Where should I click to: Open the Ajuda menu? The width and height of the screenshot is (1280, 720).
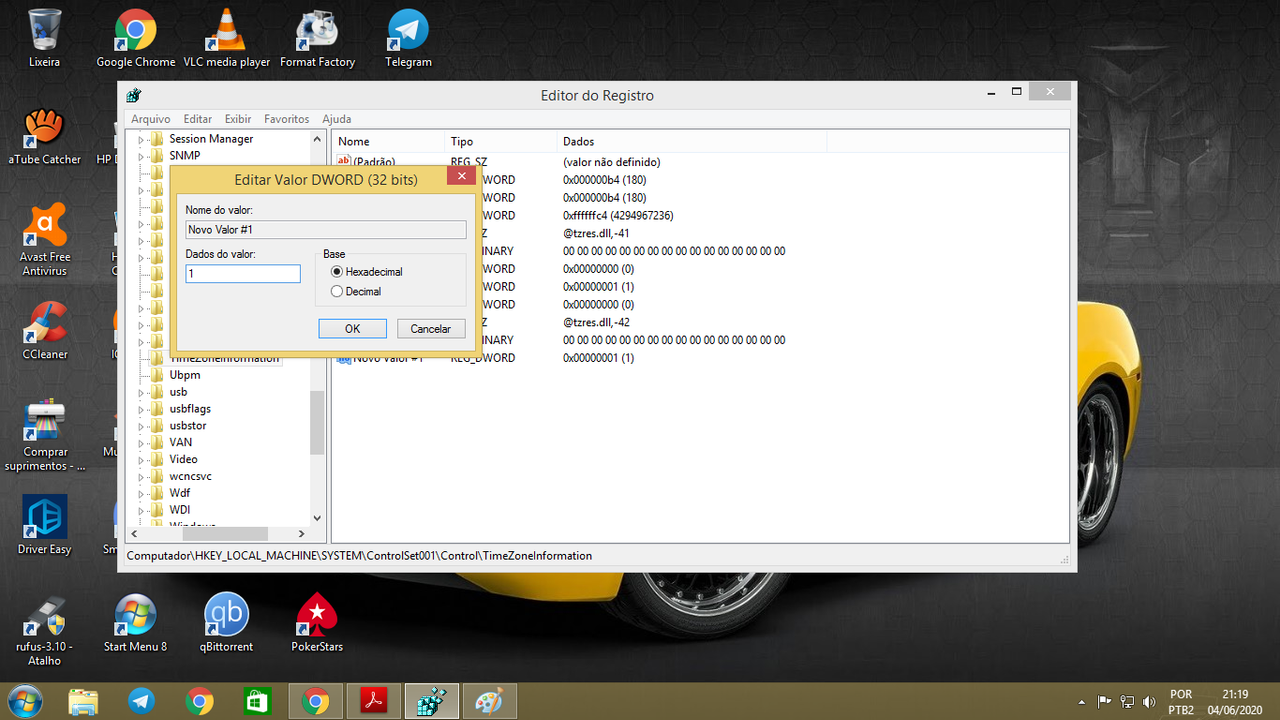point(336,119)
